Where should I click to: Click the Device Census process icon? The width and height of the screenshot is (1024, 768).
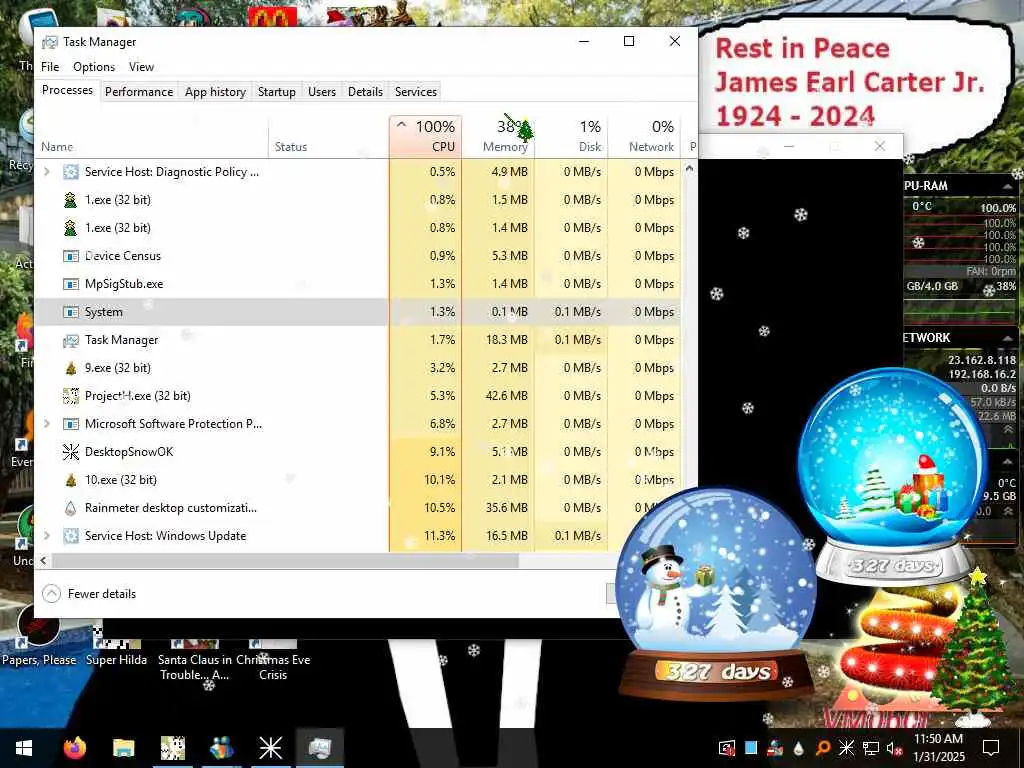tap(71, 256)
